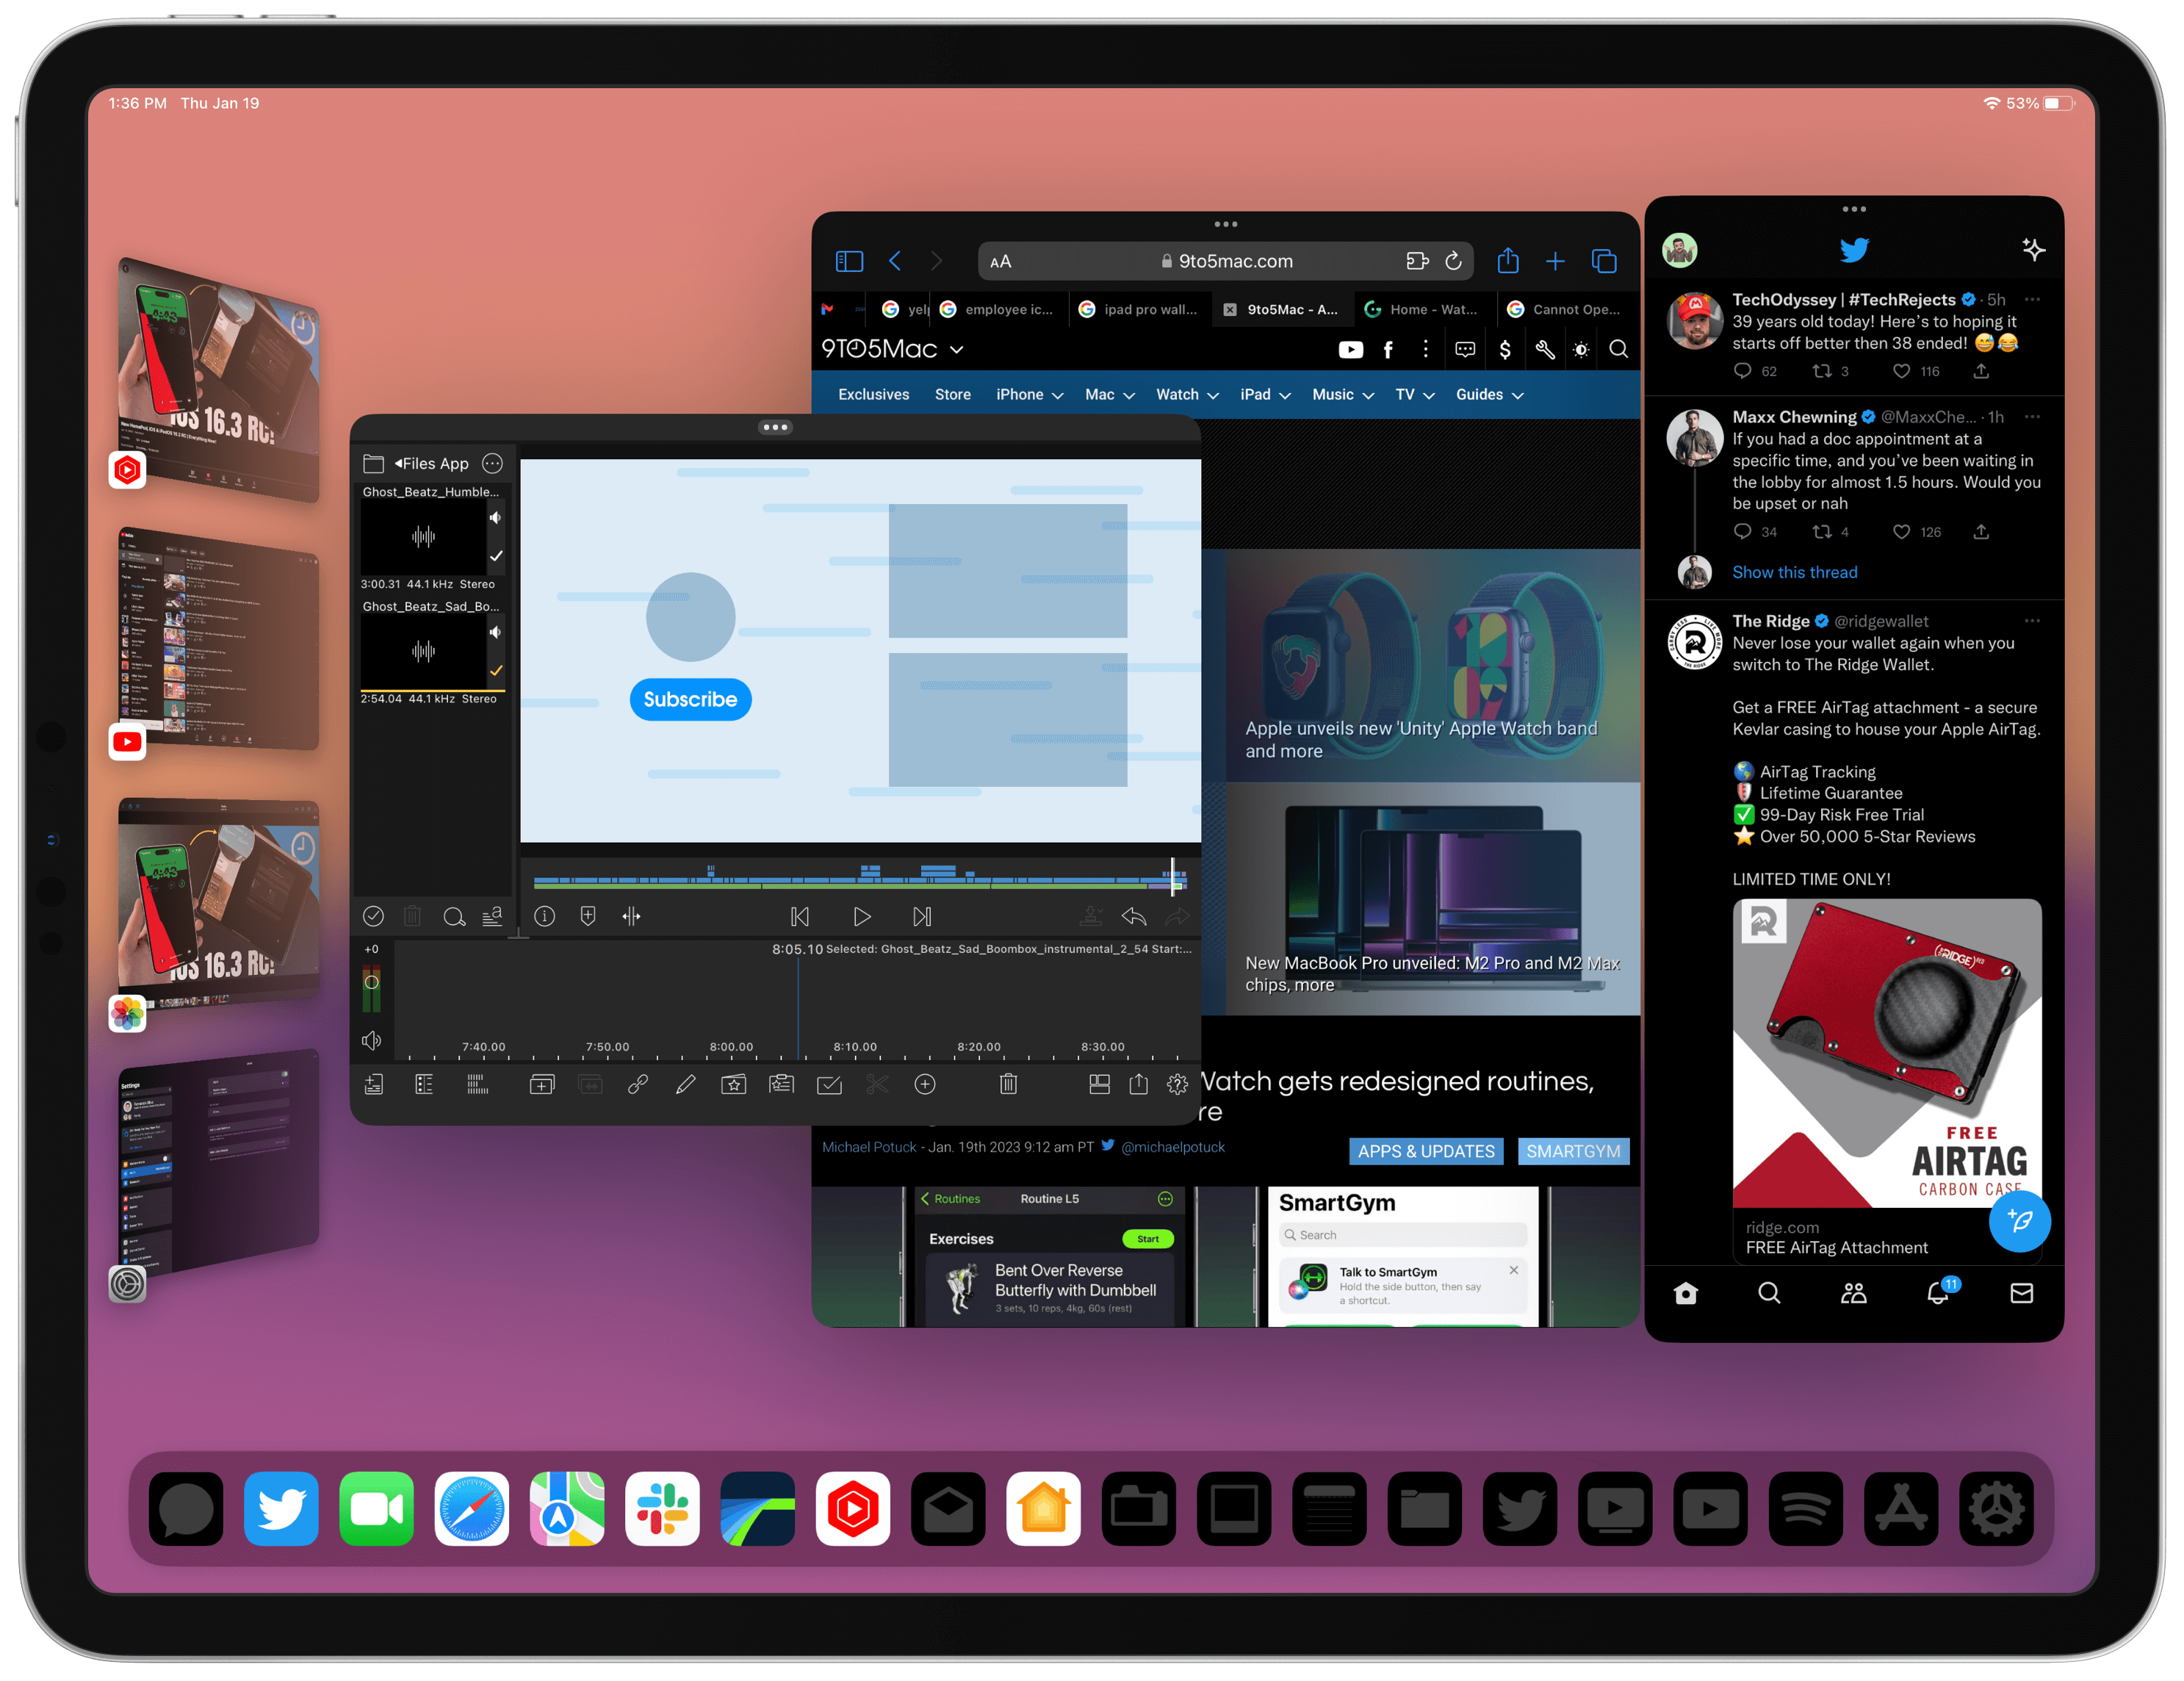The height and width of the screenshot is (1681, 2184).
Task: Open Twitter Direct Messages envelope icon
Action: click(2022, 1293)
